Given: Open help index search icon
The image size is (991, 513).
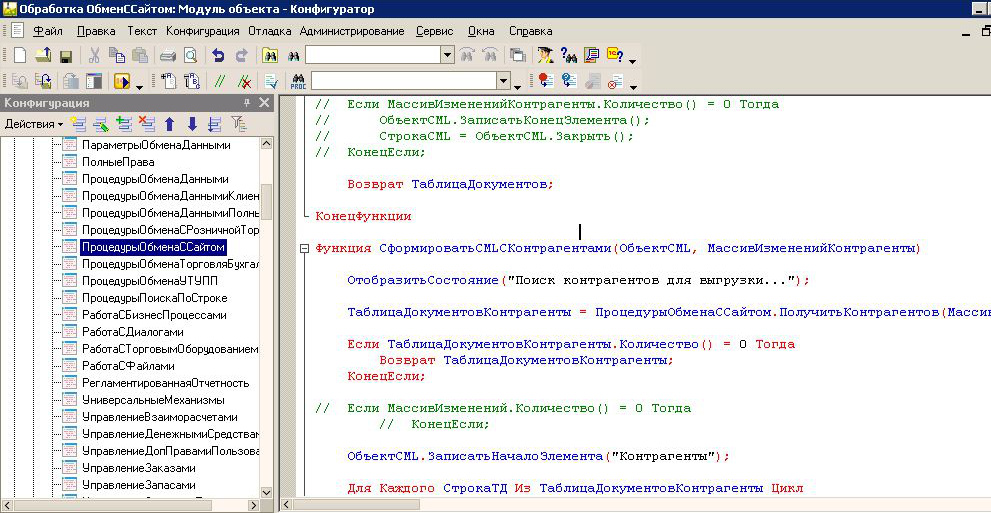Looking at the screenshot, I should 569,56.
